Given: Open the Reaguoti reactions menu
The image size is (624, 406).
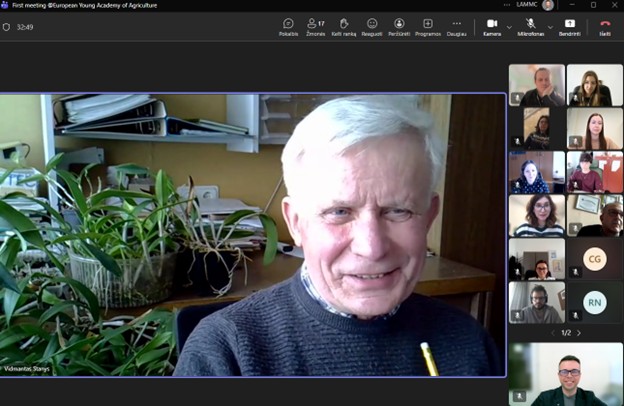Looking at the screenshot, I should (x=372, y=26).
